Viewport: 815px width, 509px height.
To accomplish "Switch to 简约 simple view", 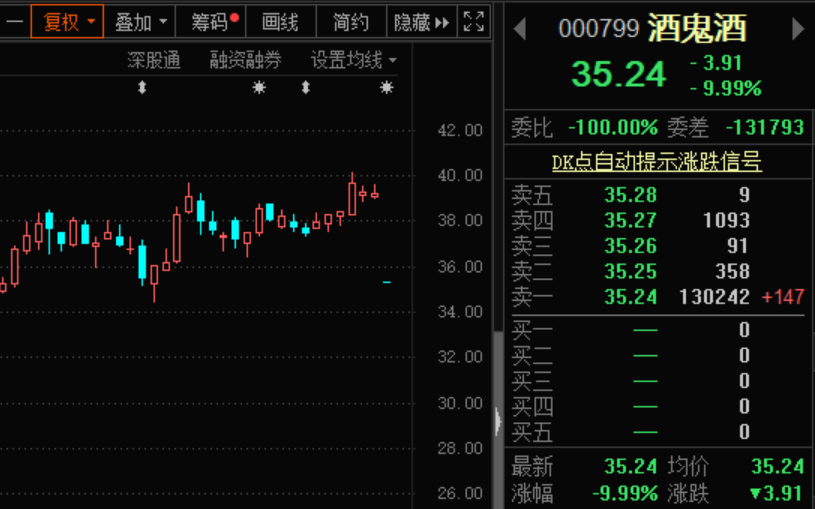I will point(351,21).
